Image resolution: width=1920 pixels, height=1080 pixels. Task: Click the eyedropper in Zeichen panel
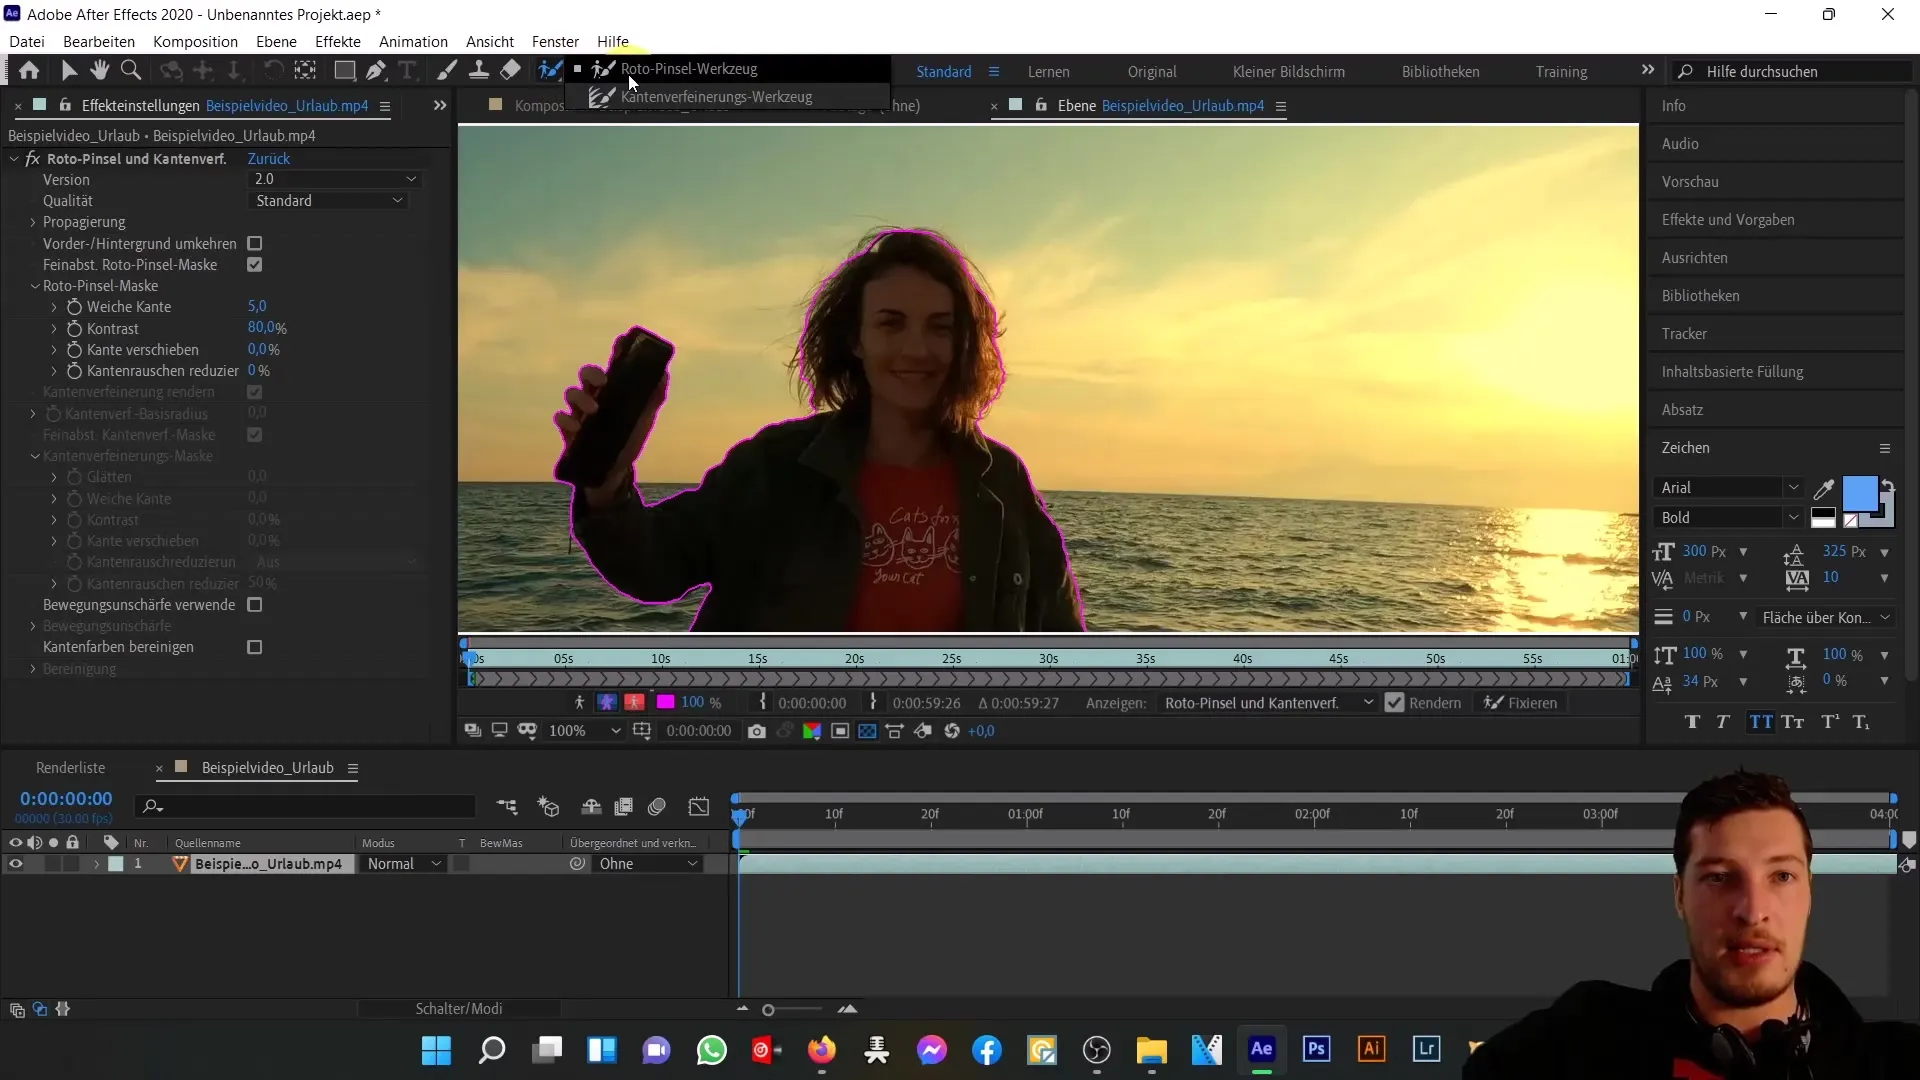[1824, 489]
